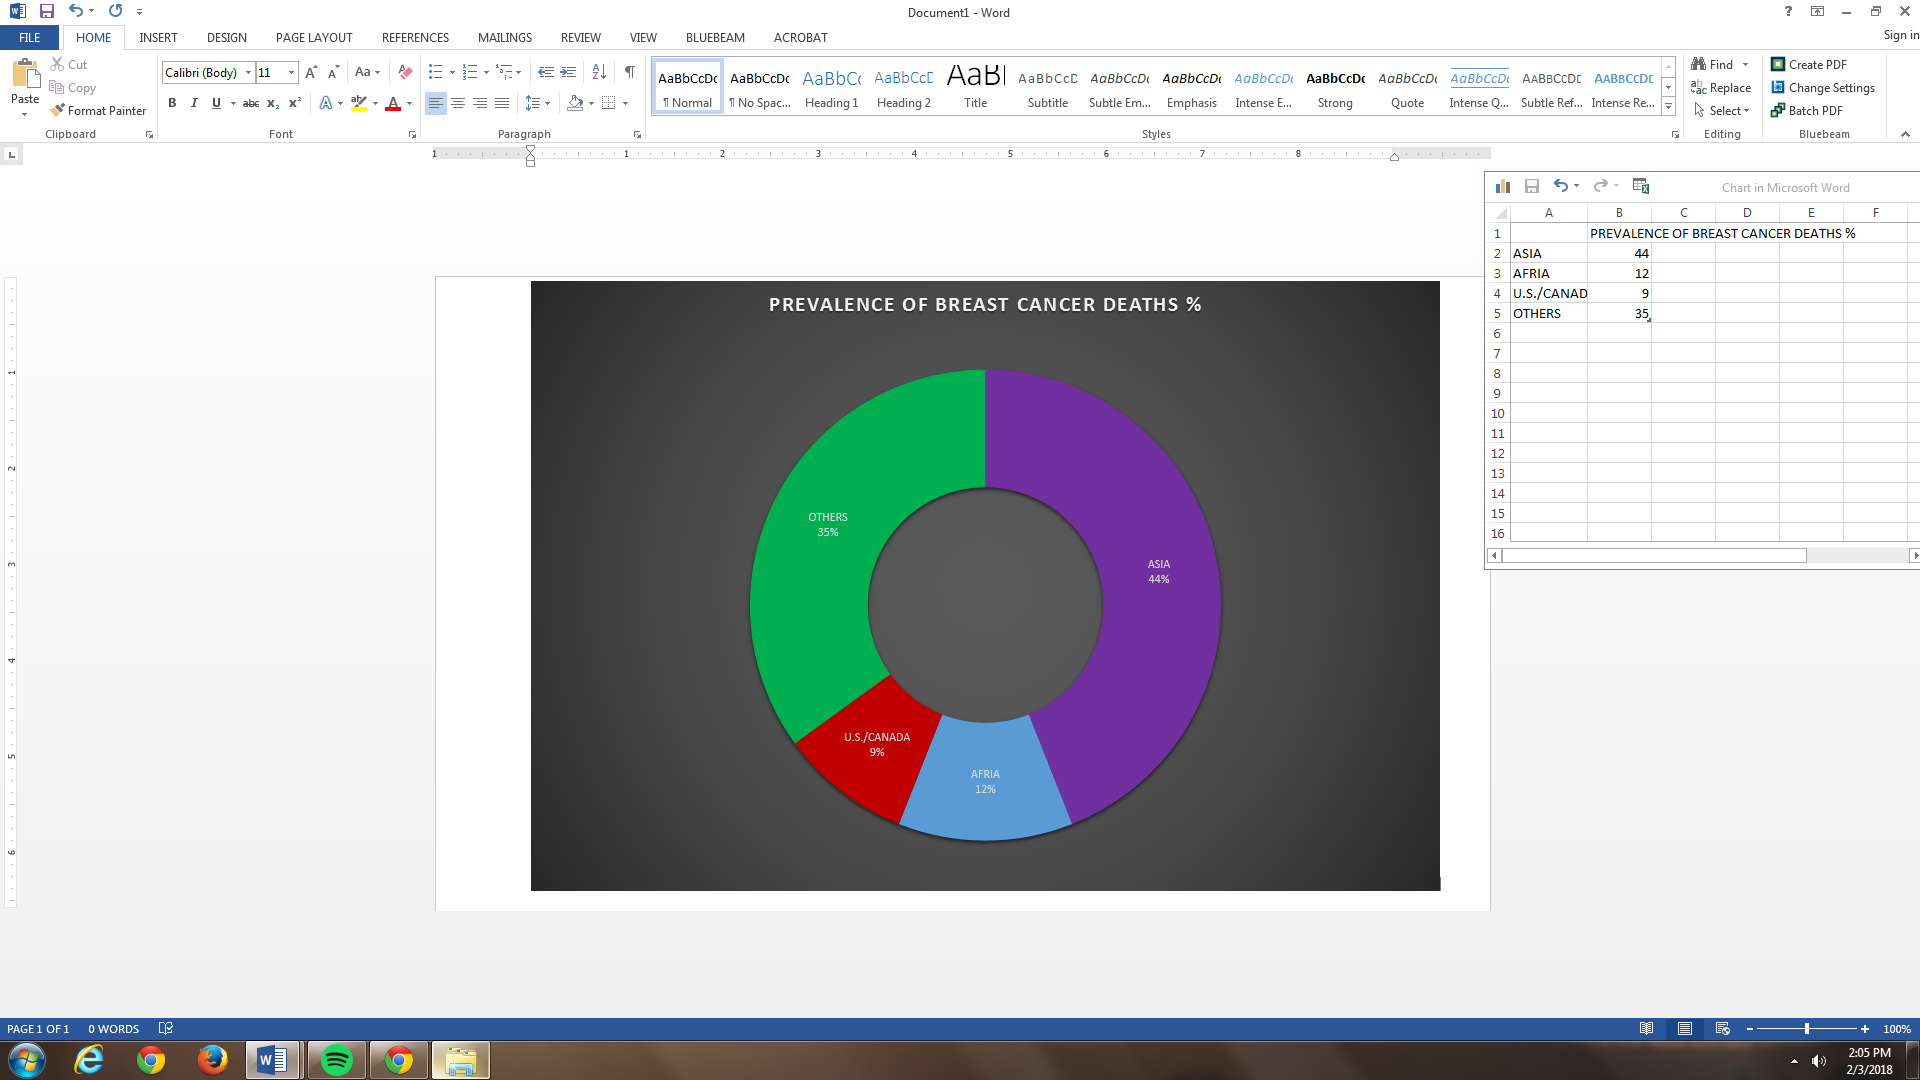Click the Sort A-Z icon
The width and height of the screenshot is (1920, 1080).
pos(599,72)
